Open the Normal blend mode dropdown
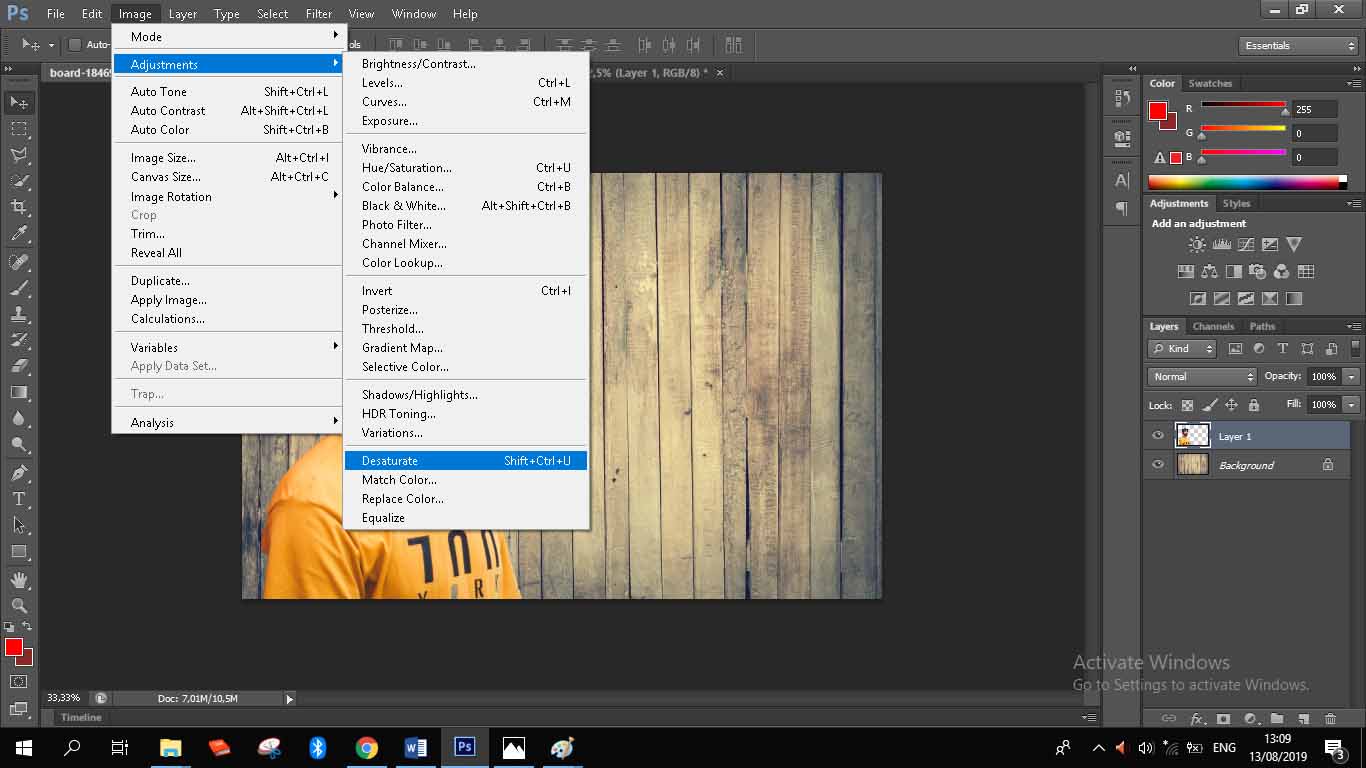The width and height of the screenshot is (1366, 768). pos(1202,377)
